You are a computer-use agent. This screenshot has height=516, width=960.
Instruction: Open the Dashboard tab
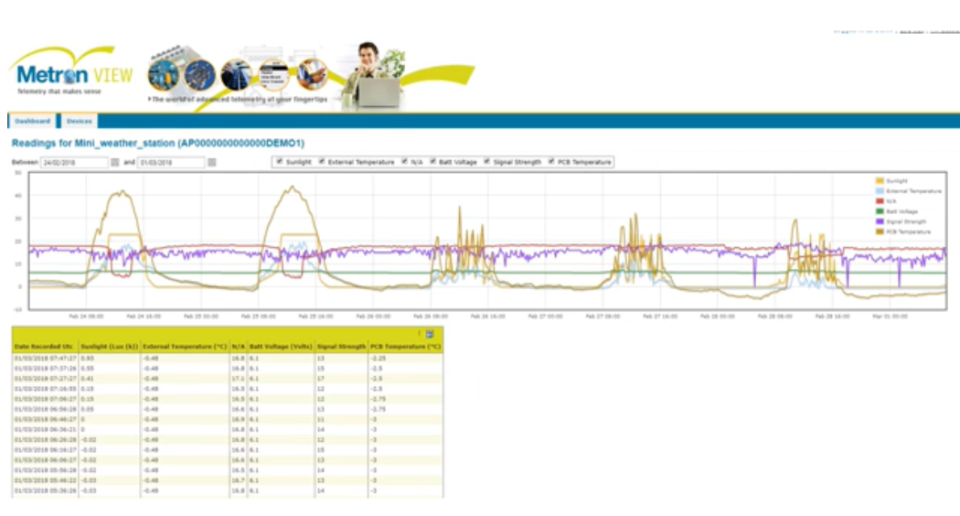(x=32, y=121)
